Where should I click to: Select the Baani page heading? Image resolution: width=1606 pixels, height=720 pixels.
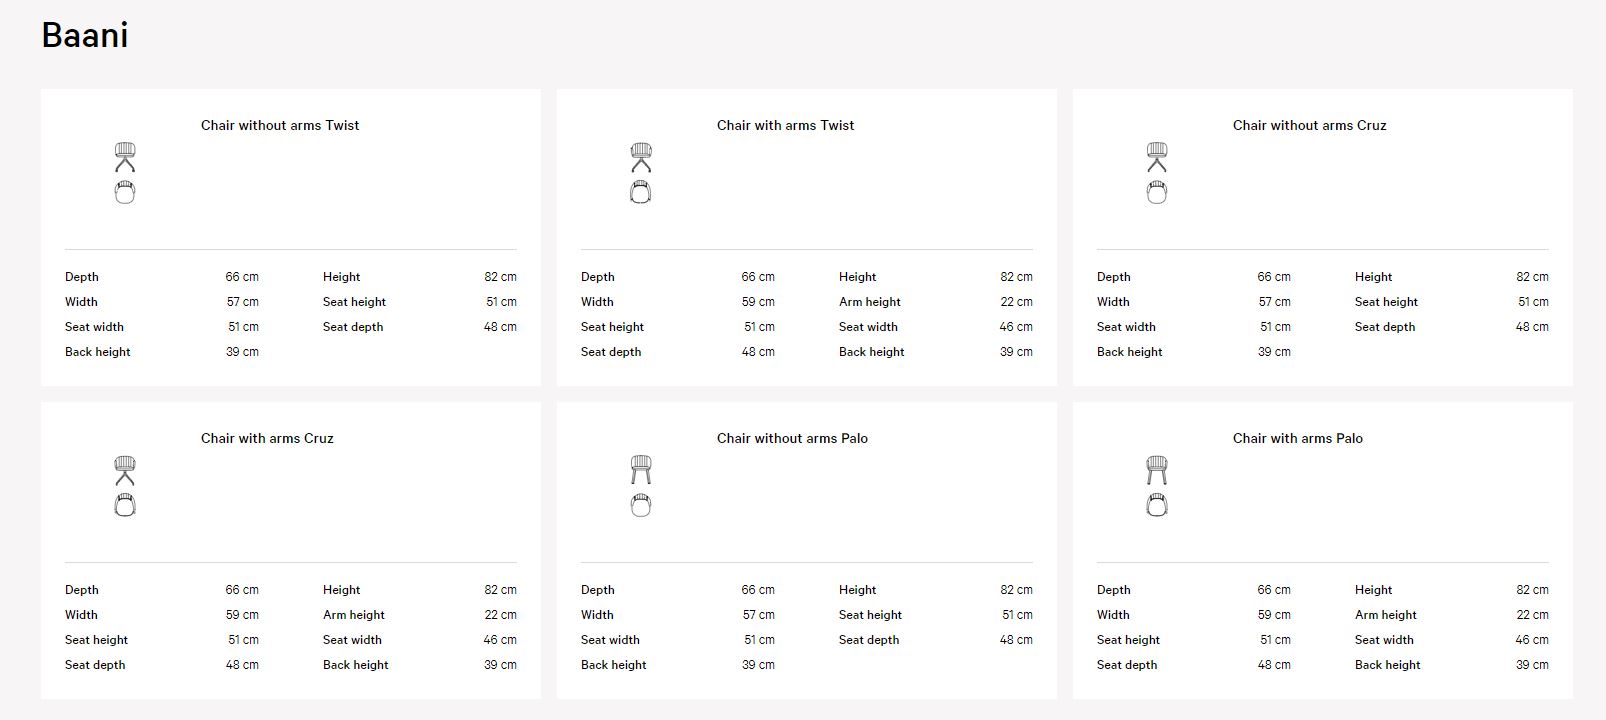(85, 35)
